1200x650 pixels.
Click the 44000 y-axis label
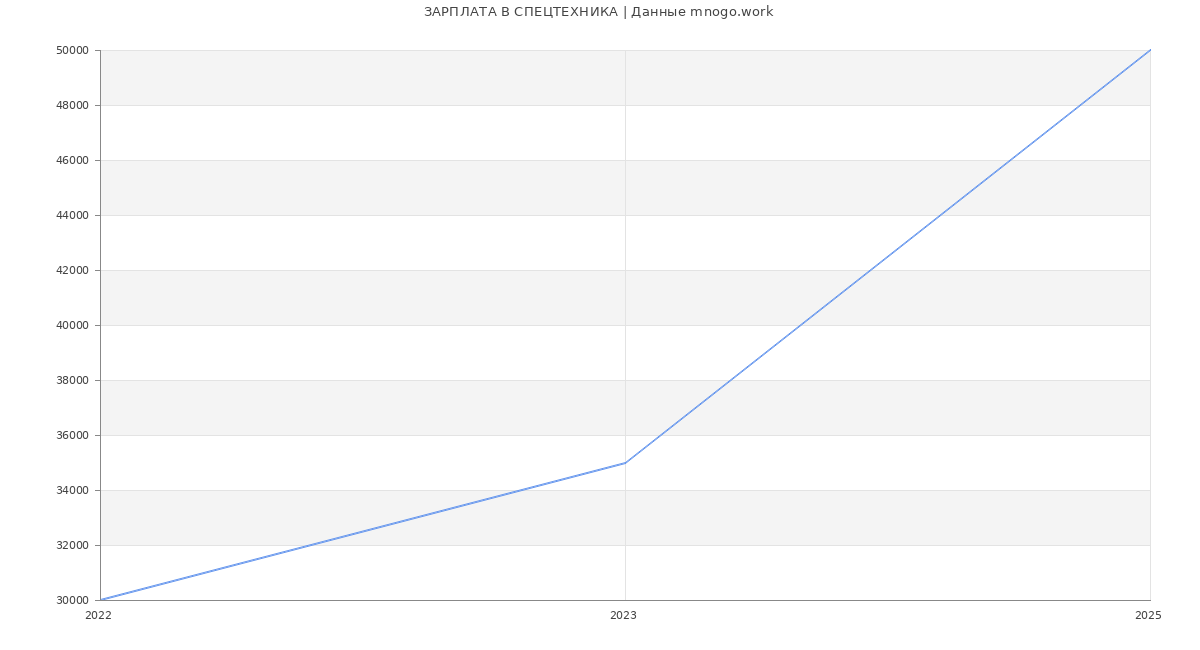pyautogui.click(x=73, y=215)
